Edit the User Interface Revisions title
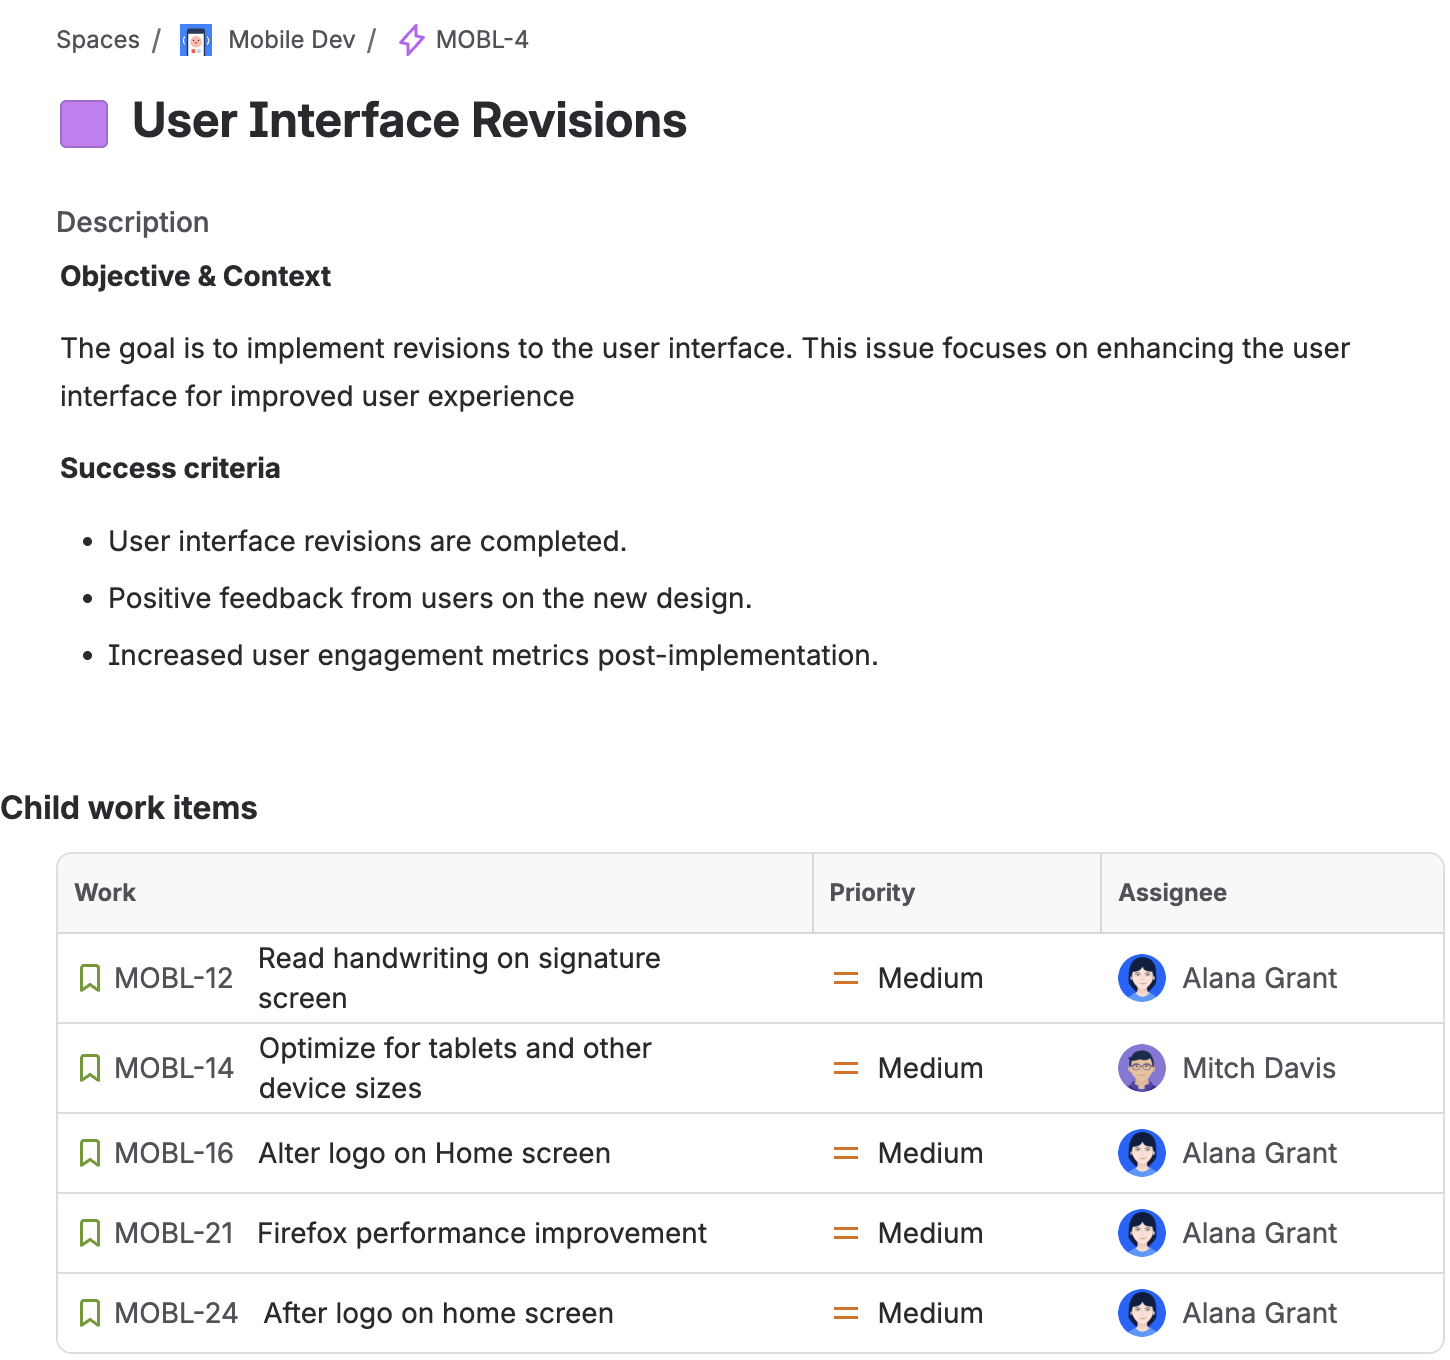1450x1360 pixels. tap(409, 121)
